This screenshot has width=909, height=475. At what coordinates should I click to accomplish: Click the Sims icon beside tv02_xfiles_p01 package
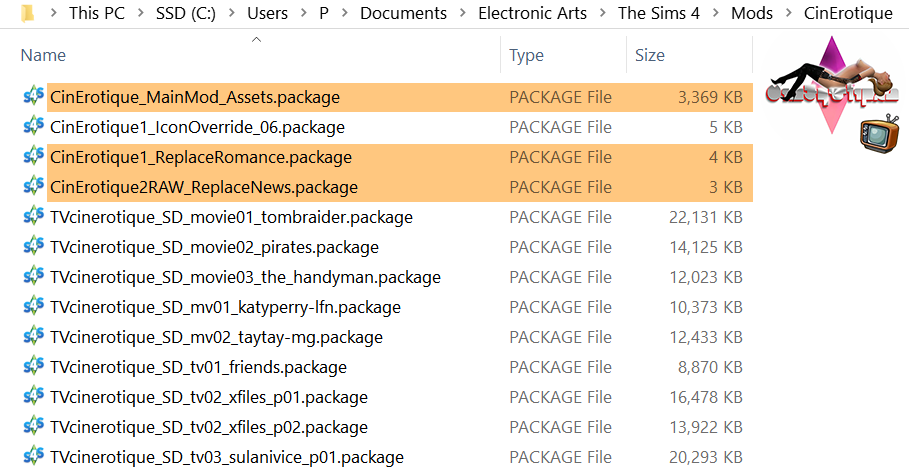(x=34, y=397)
